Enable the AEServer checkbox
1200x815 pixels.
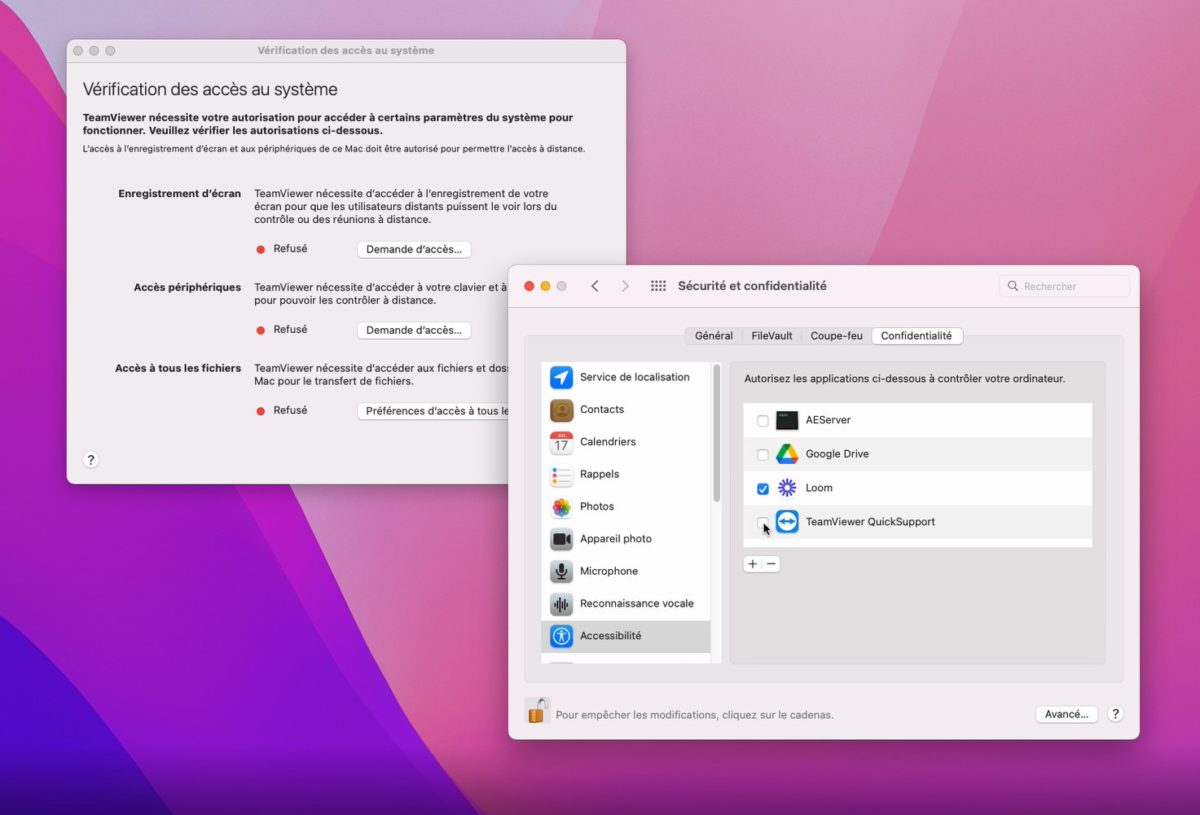(x=763, y=421)
